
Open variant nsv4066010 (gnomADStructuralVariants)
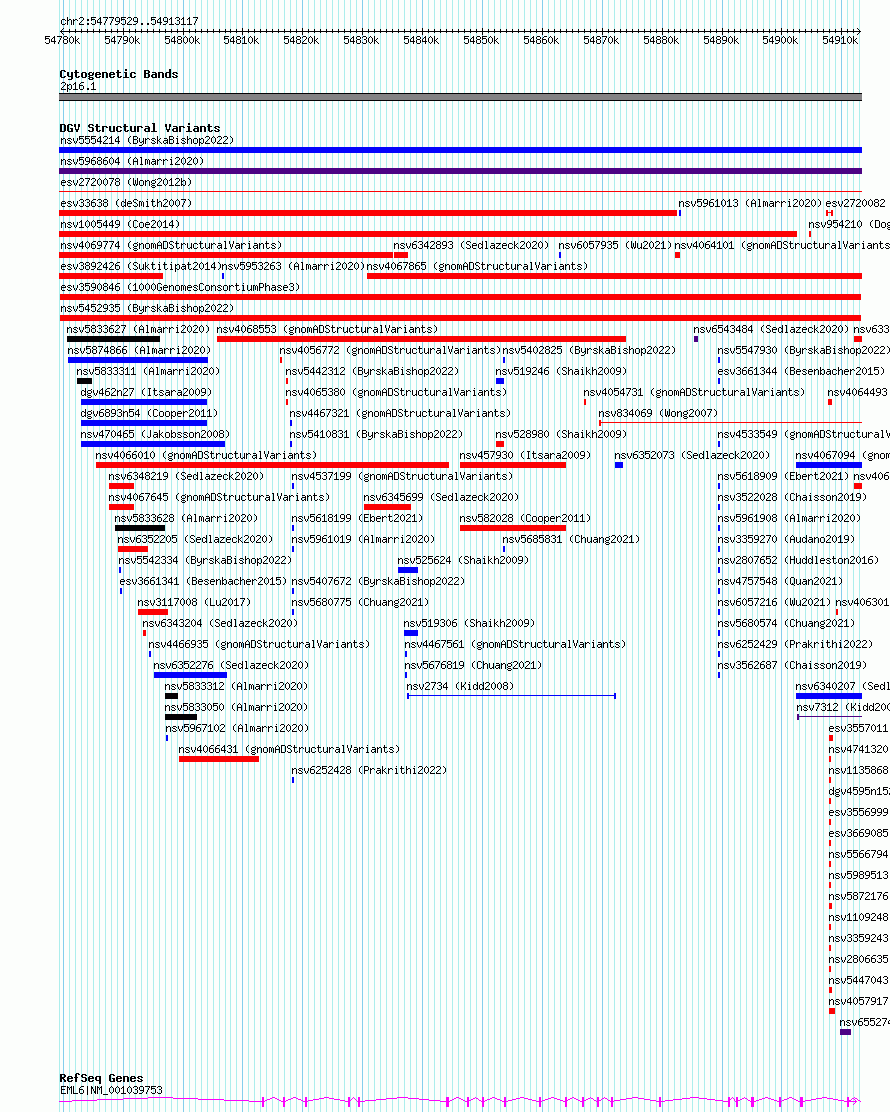point(206,455)
